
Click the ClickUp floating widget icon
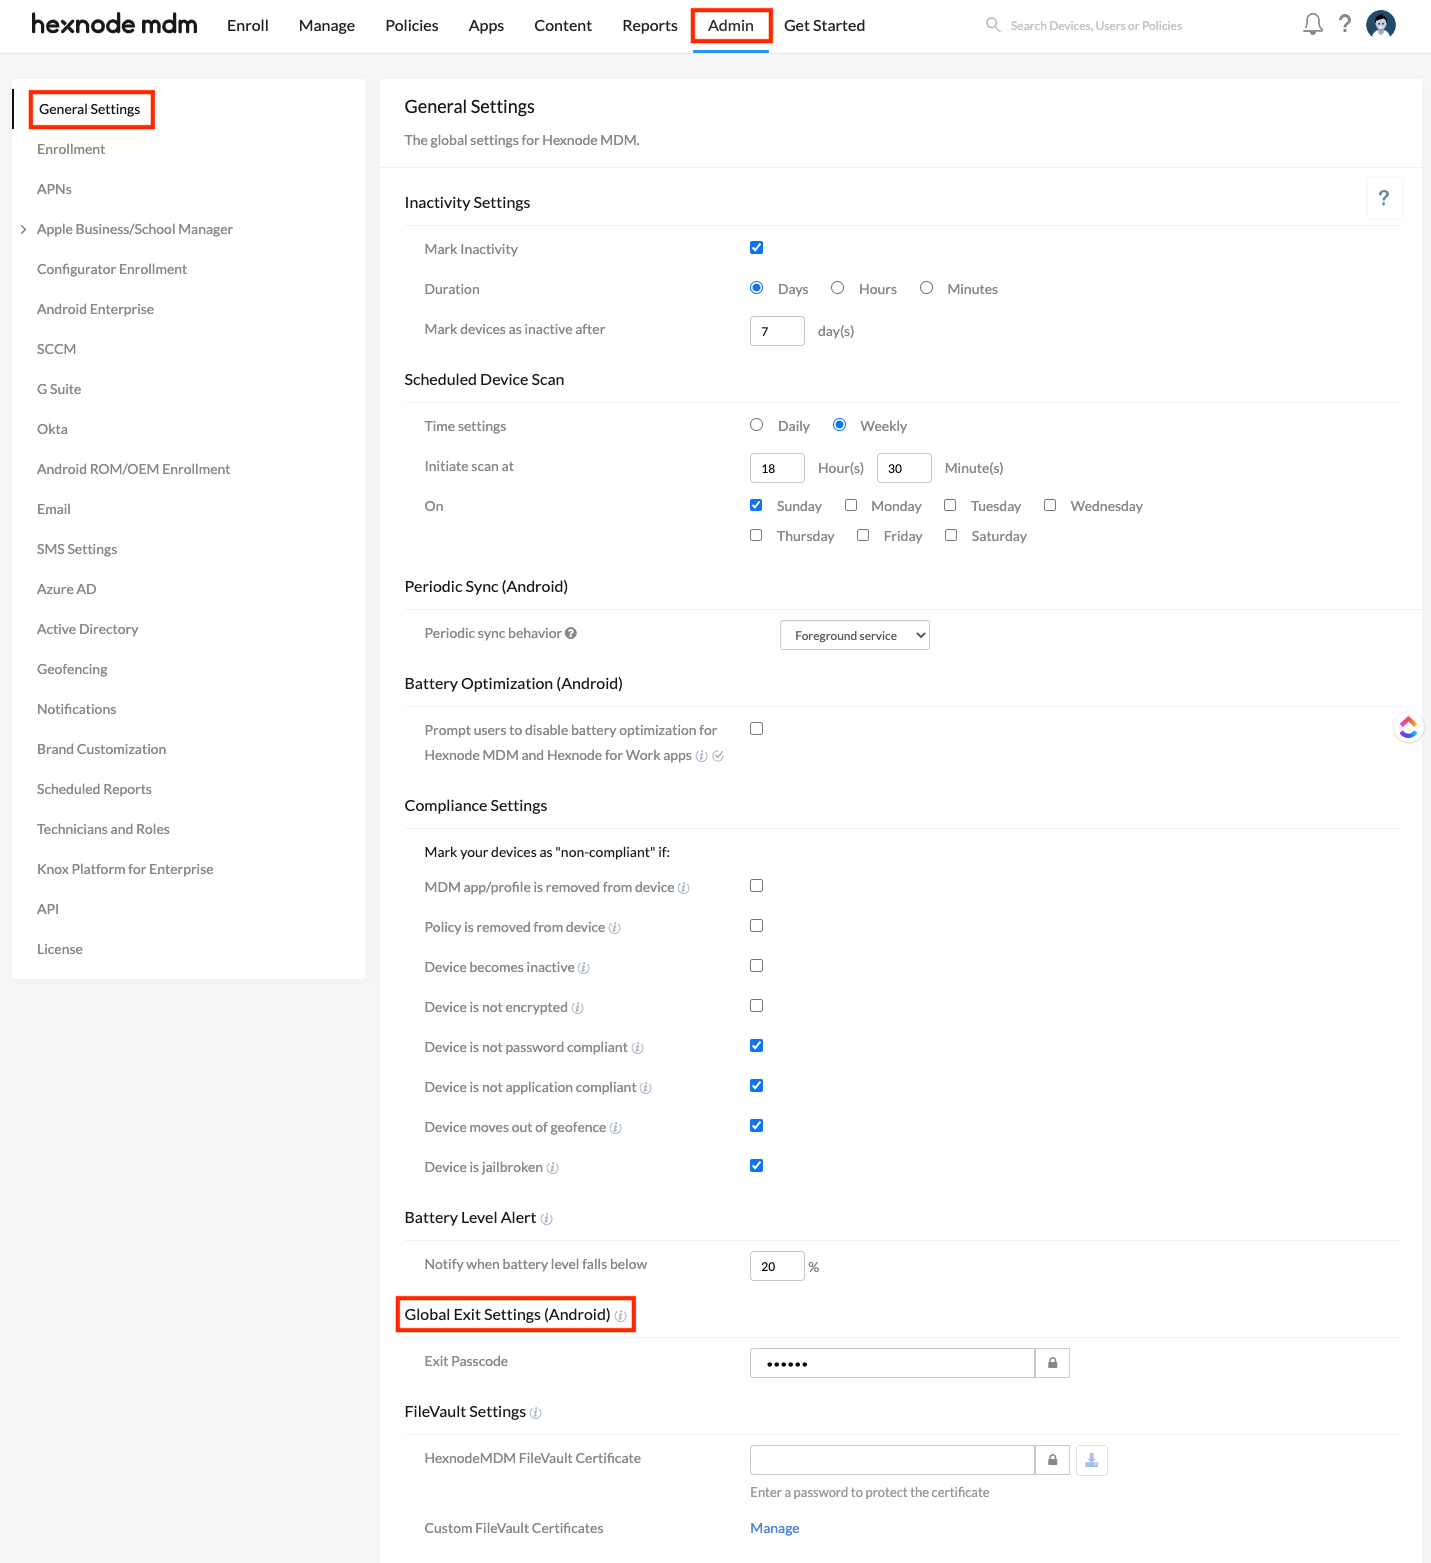point(1408,727)
